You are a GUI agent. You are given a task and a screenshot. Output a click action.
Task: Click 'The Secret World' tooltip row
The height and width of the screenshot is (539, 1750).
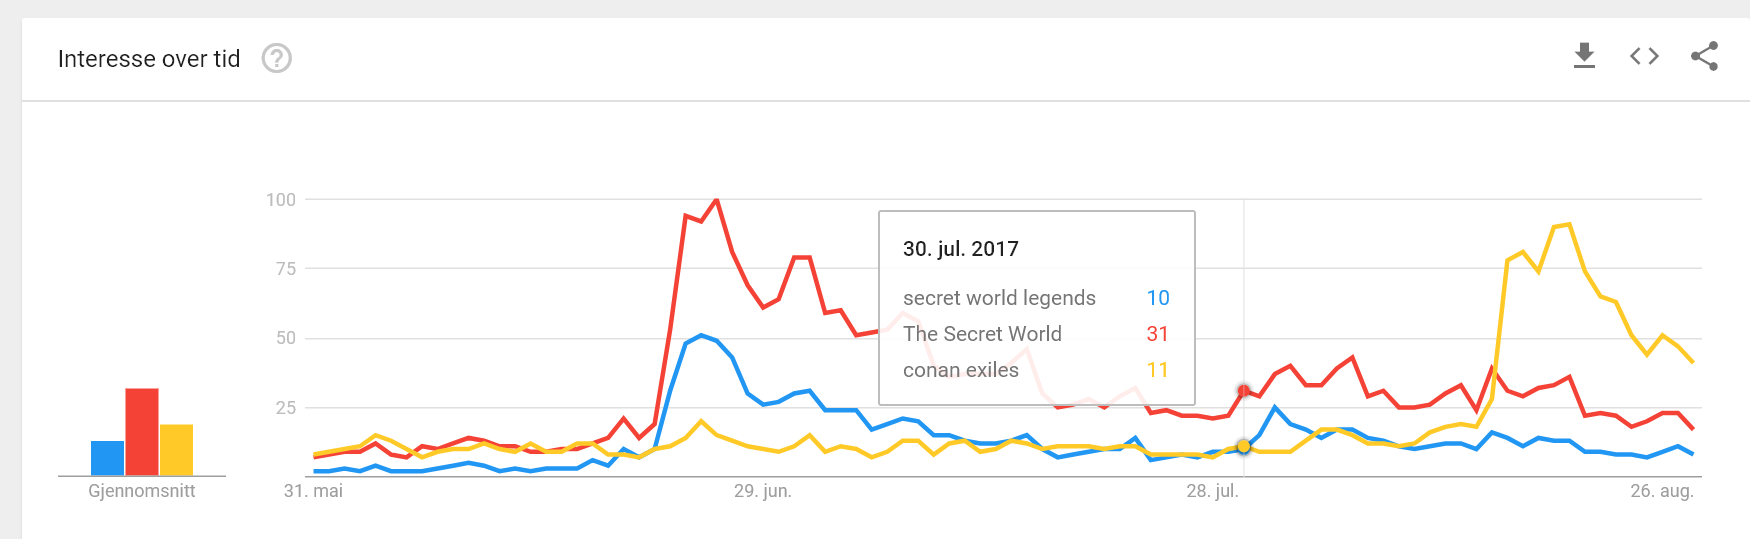click(x=1037, y=334)
